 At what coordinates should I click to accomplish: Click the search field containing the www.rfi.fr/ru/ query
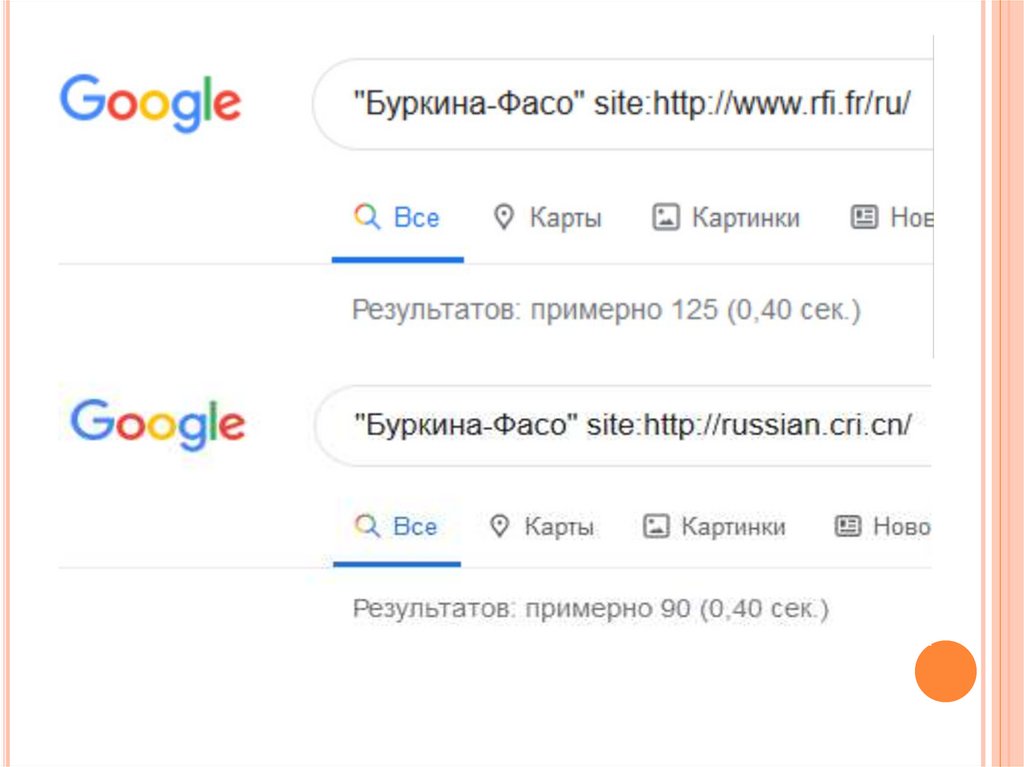tap(630, 105)
